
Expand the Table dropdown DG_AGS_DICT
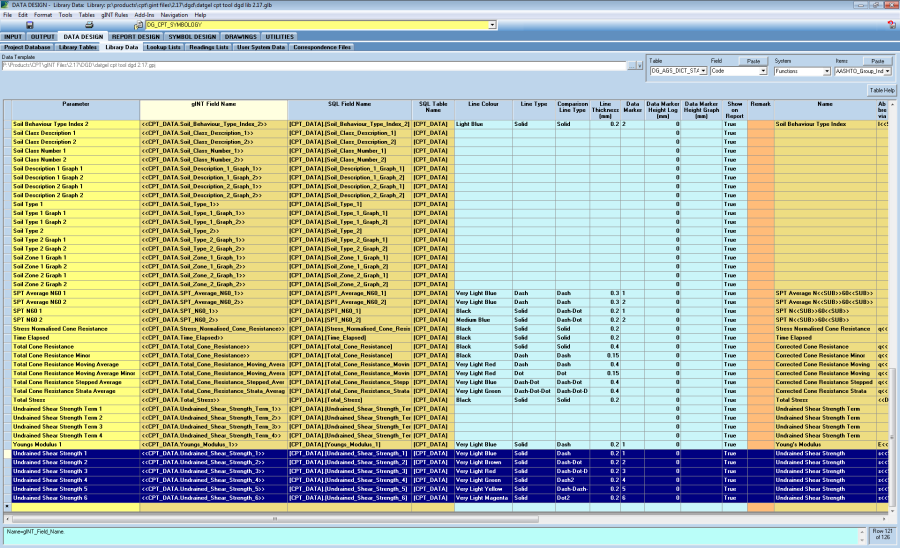[x=705, y=71]
